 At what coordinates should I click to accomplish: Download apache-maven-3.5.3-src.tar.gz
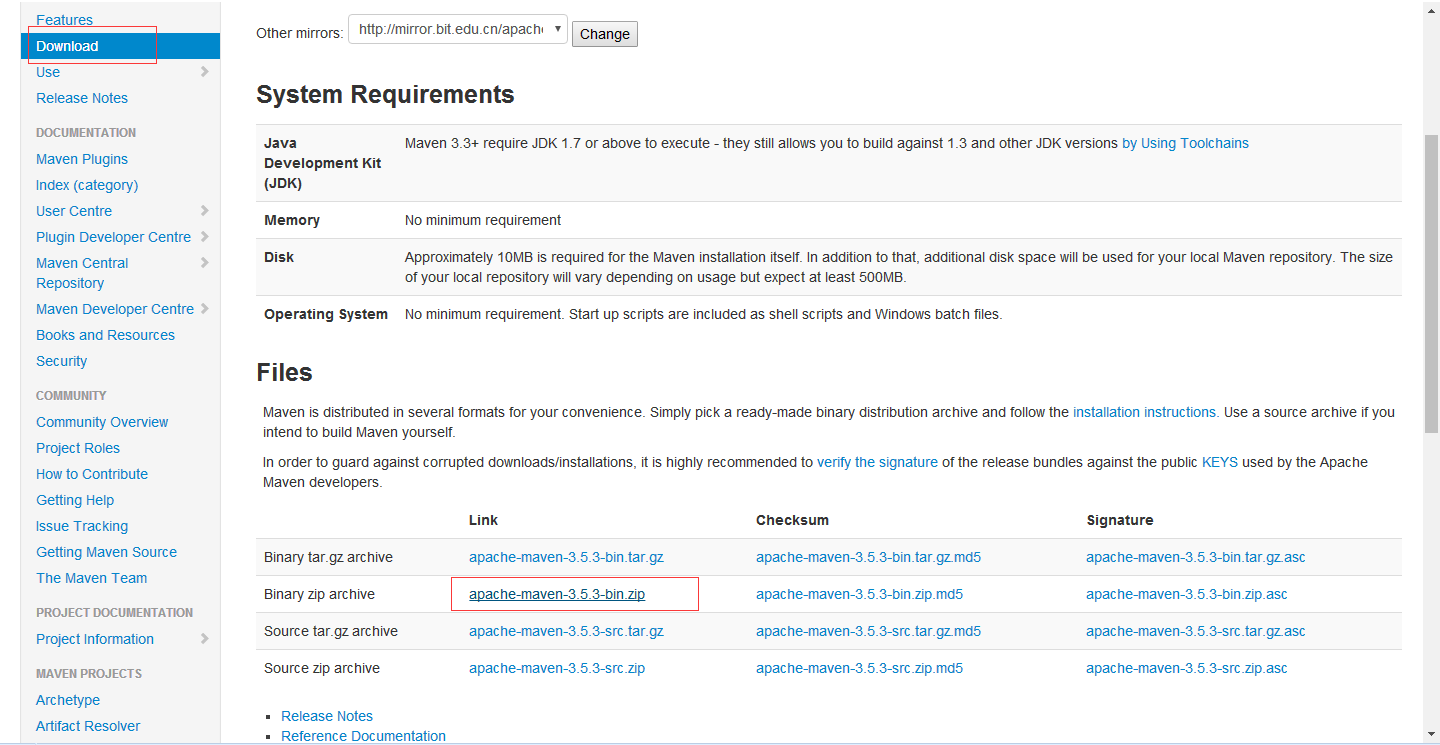point(566,631)
